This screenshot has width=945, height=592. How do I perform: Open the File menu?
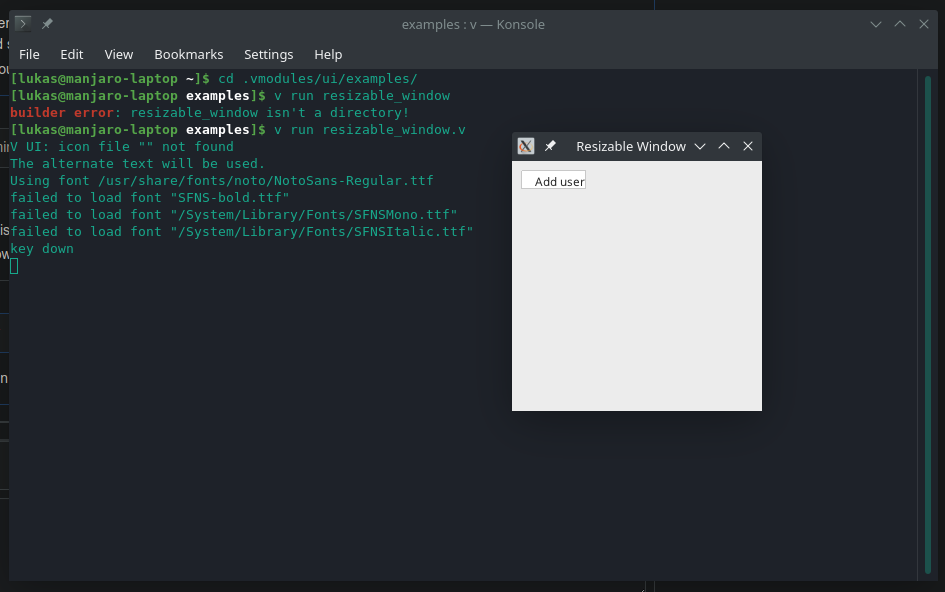click(x=29, y=54)
